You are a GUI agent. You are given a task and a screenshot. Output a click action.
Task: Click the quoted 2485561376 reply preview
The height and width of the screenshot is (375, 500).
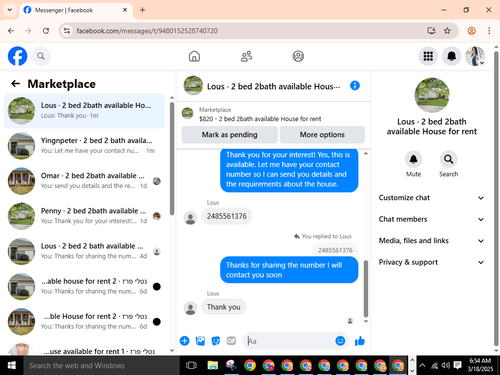point(335,250)
